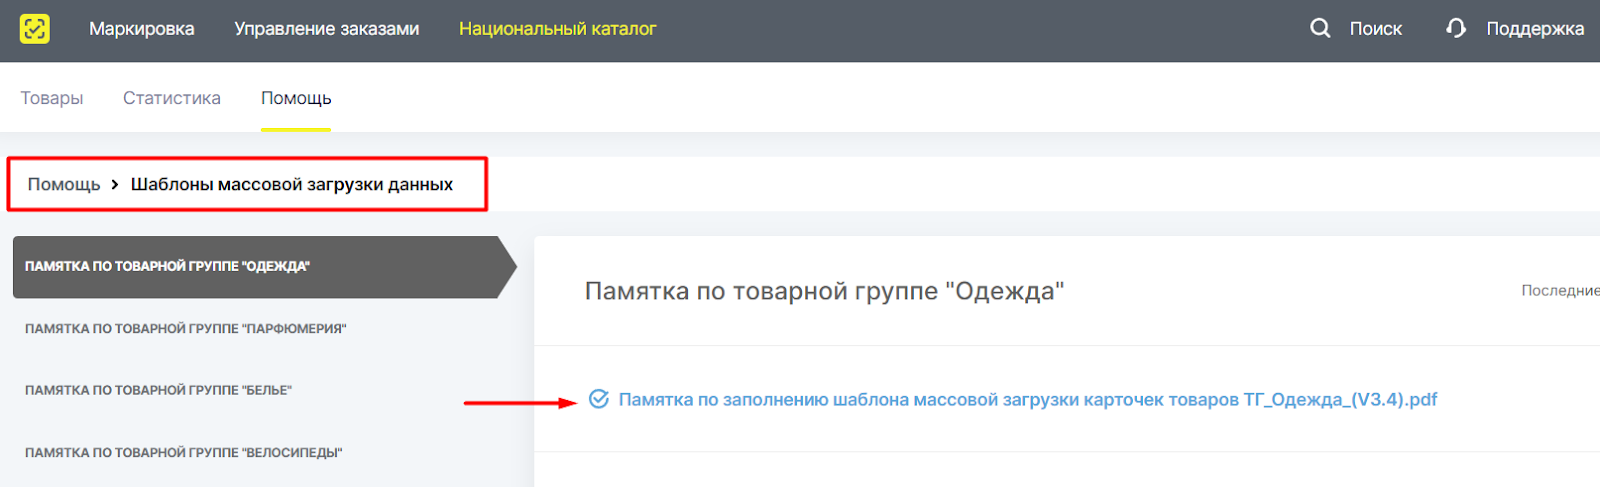Open the Маркировка menu
The width and height of the screenshot is (1600, 487).
pyautogui.click(x=142, y=29)
